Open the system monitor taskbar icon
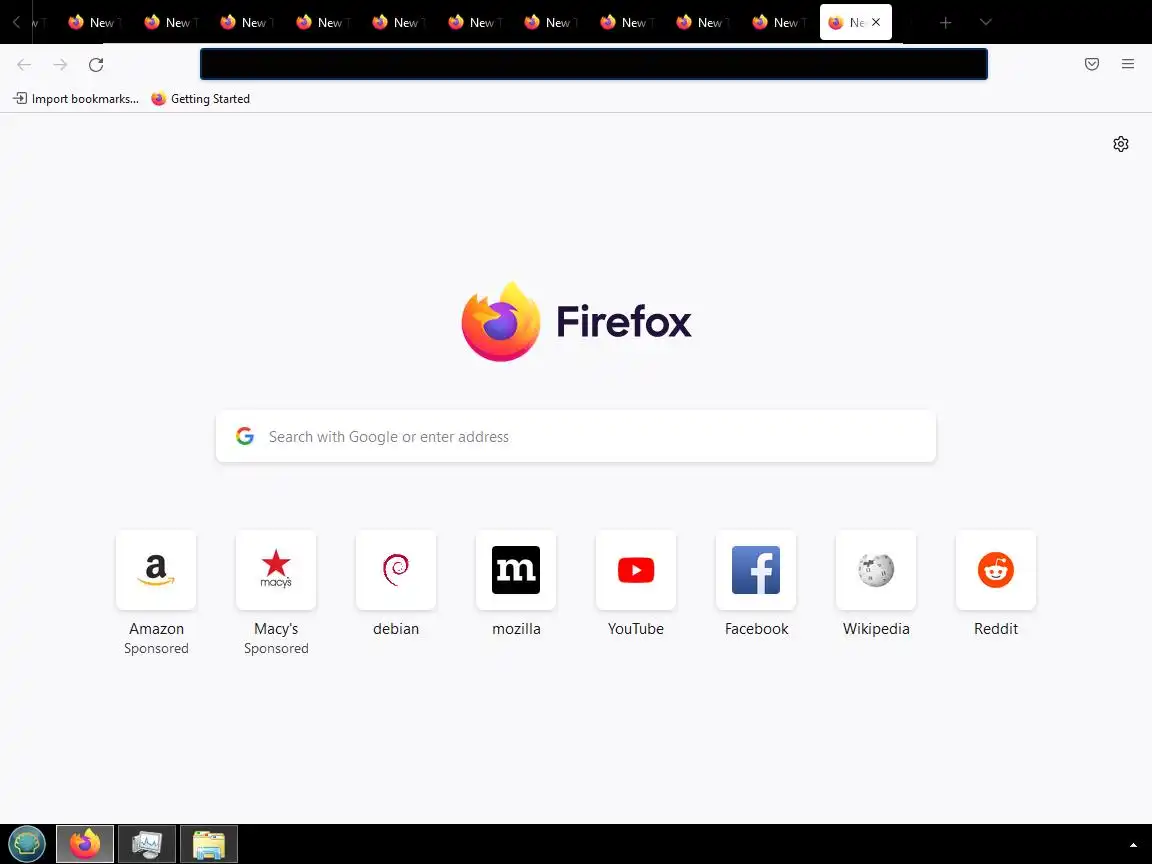The image size is (1152, 864). [147, 843]
